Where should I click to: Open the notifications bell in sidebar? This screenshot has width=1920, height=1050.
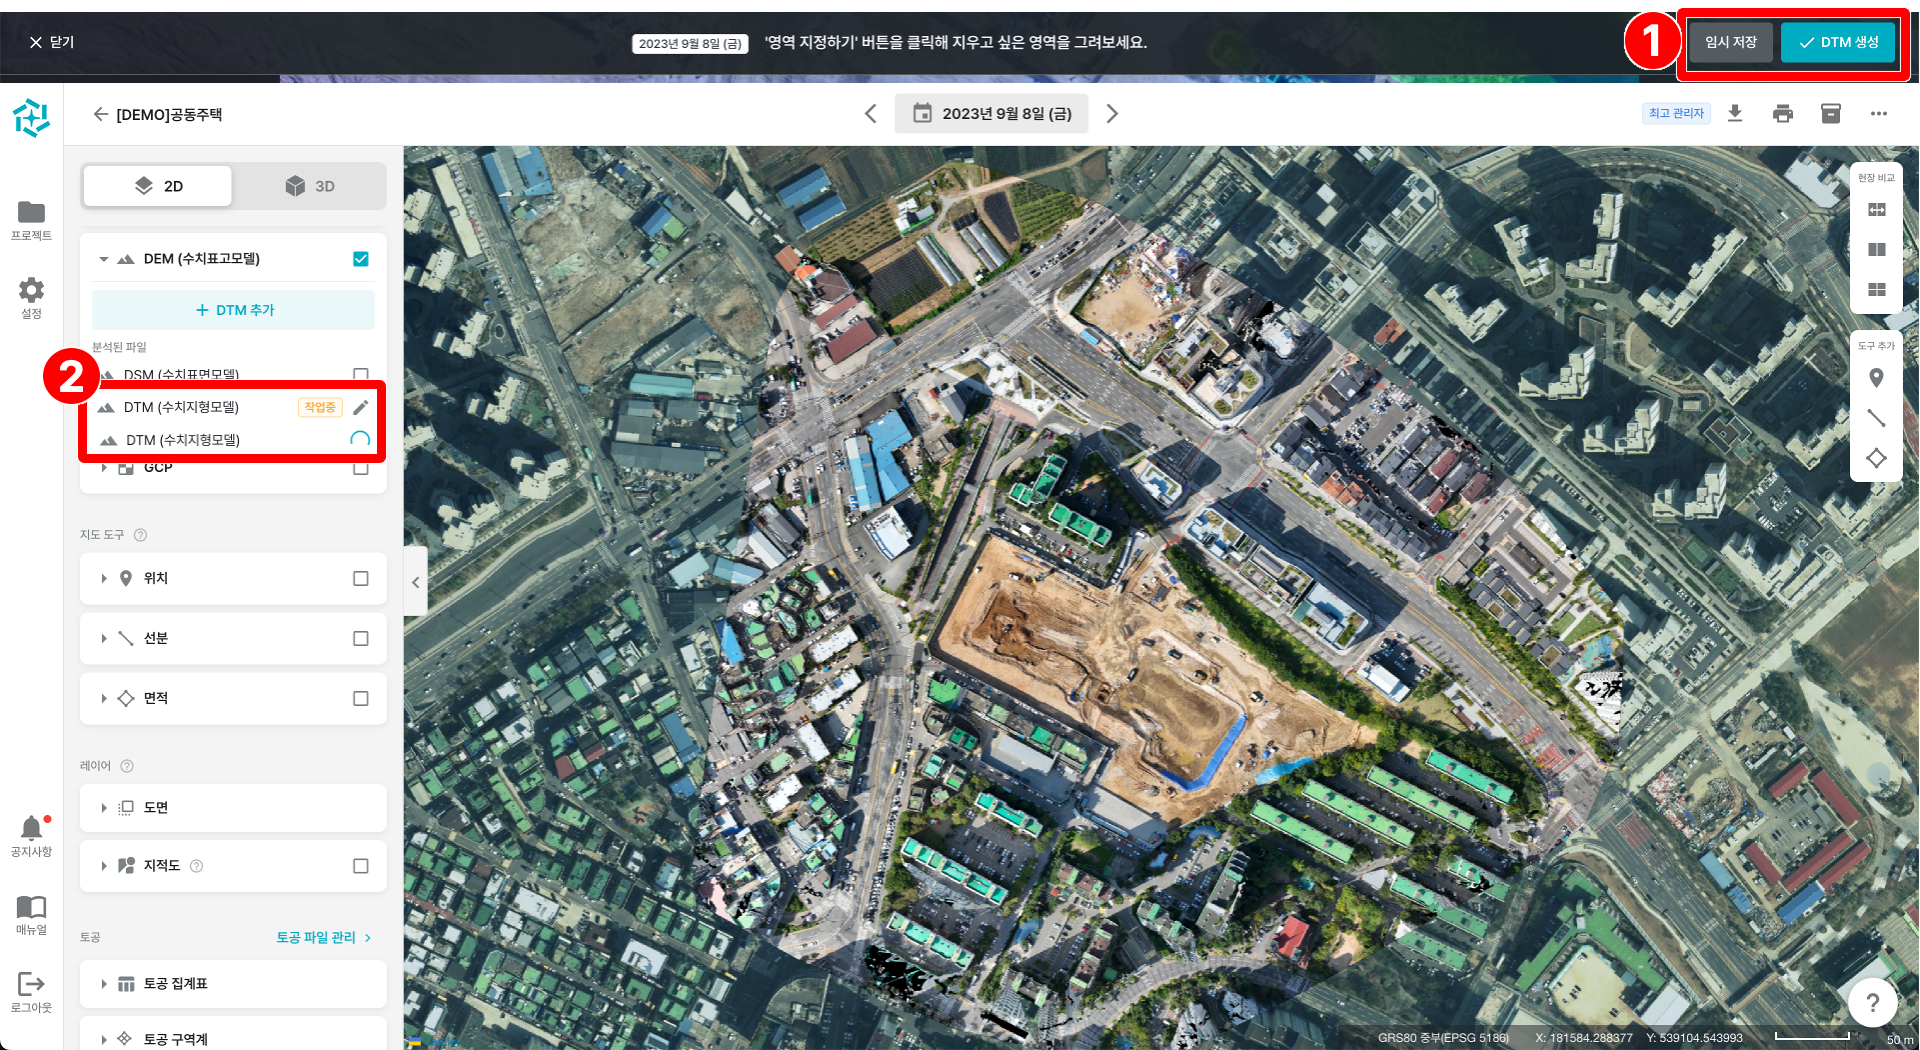coord(31,830)
